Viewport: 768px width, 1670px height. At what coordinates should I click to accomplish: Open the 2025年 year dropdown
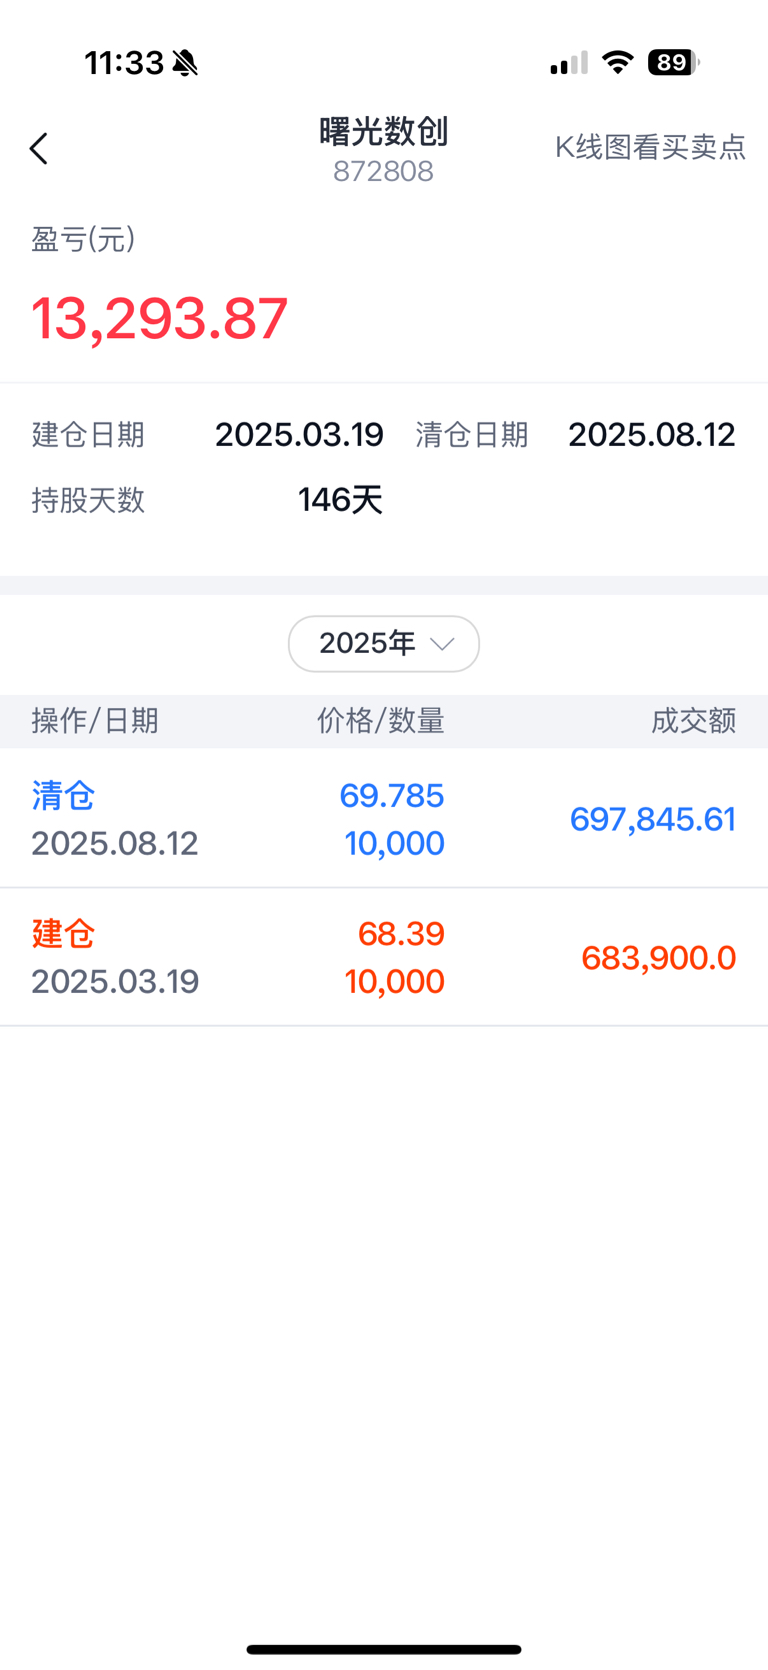(384, 643)
